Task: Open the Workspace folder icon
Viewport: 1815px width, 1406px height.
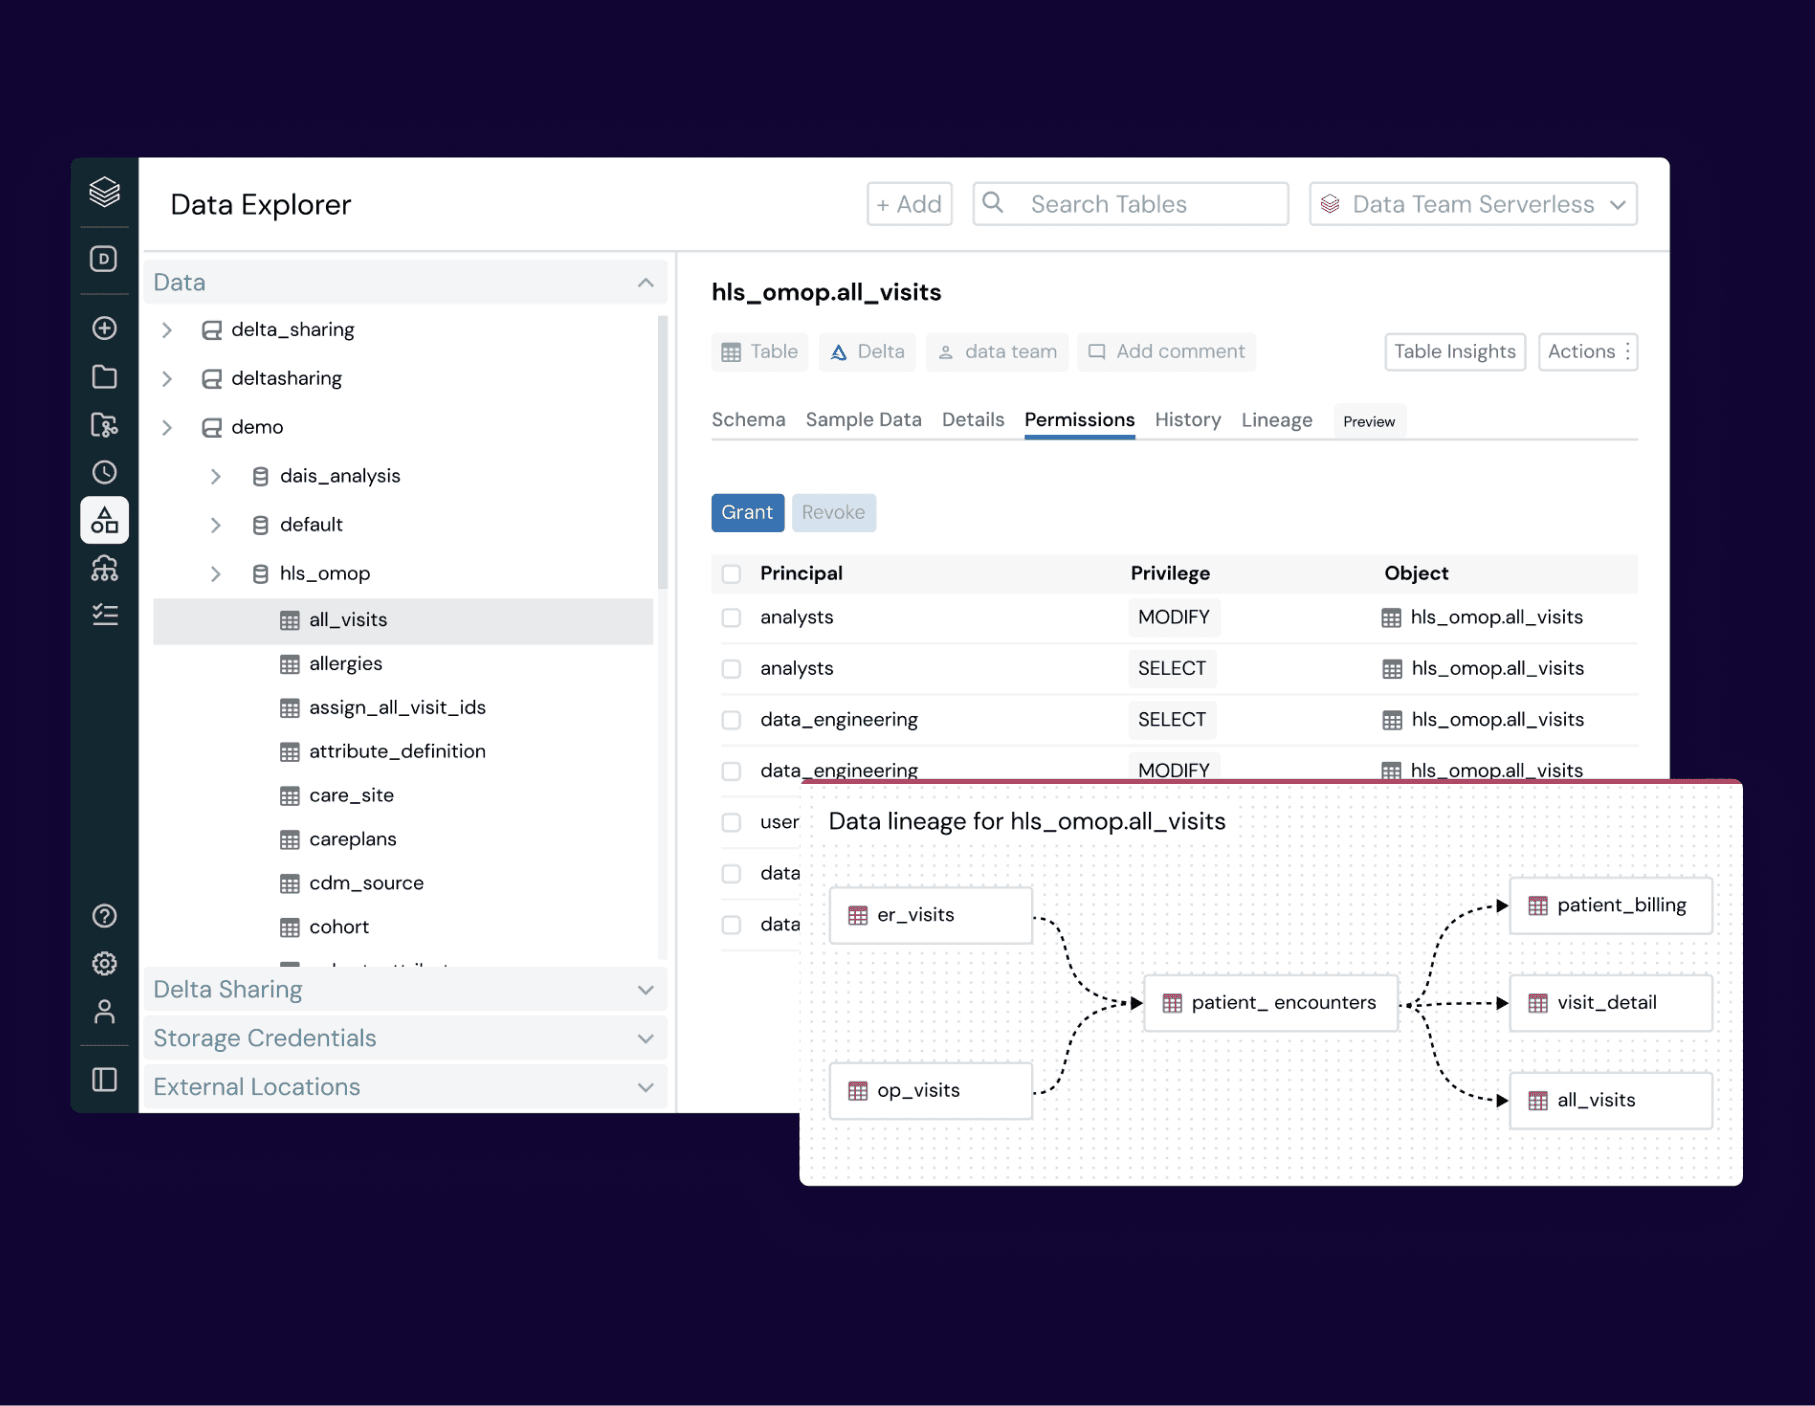Action: [104, 377]
